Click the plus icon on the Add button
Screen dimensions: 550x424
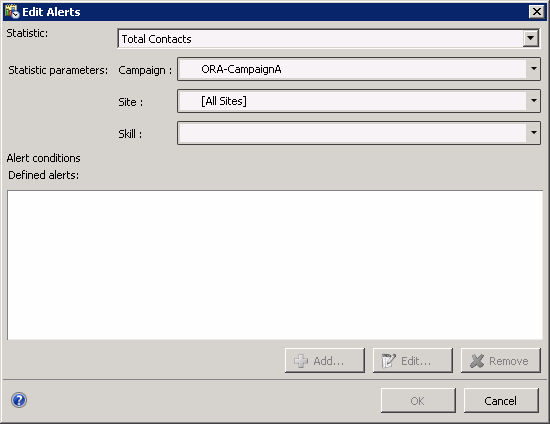pos(301,361)
